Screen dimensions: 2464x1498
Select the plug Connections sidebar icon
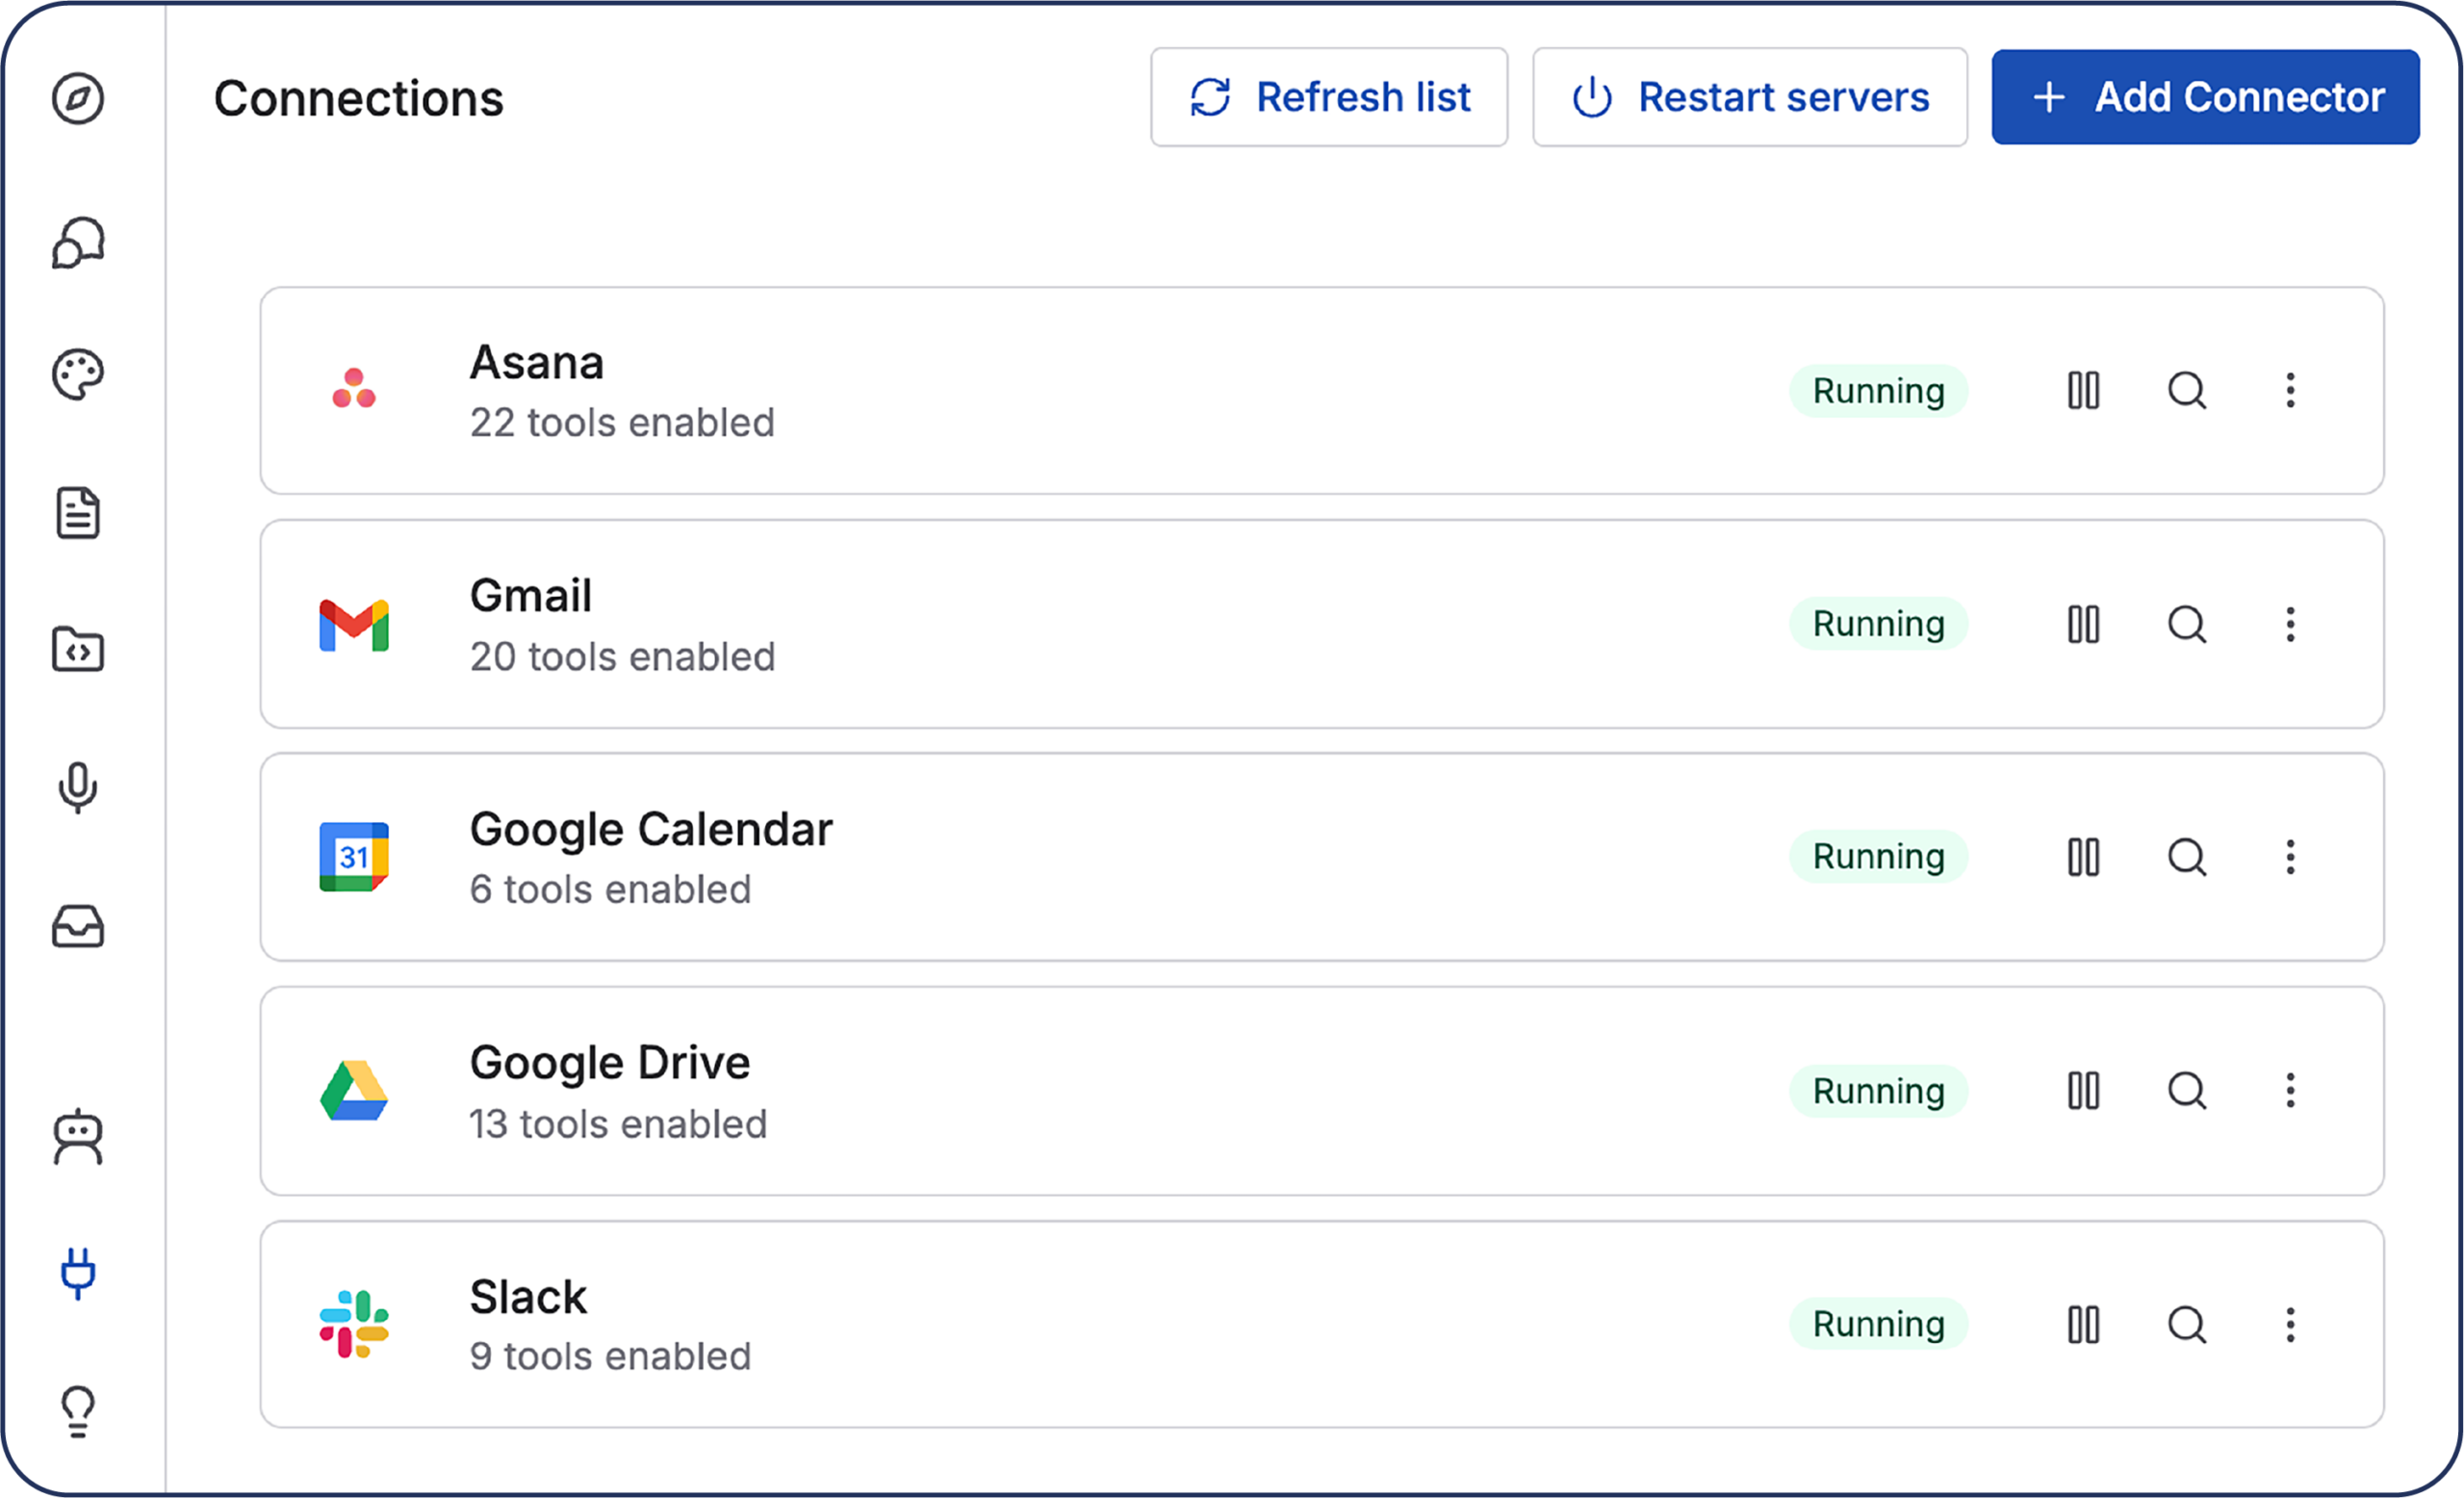[78, 1273]
